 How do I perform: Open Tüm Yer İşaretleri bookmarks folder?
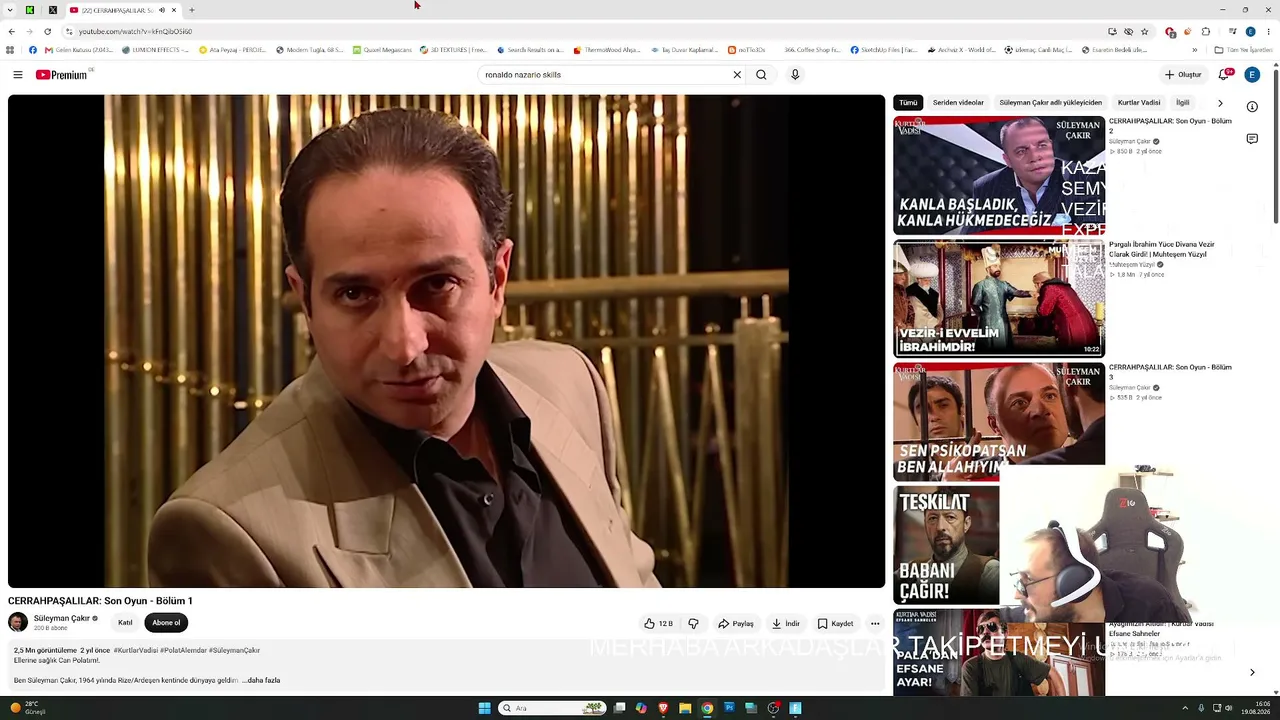click(x=1243, y=50)
